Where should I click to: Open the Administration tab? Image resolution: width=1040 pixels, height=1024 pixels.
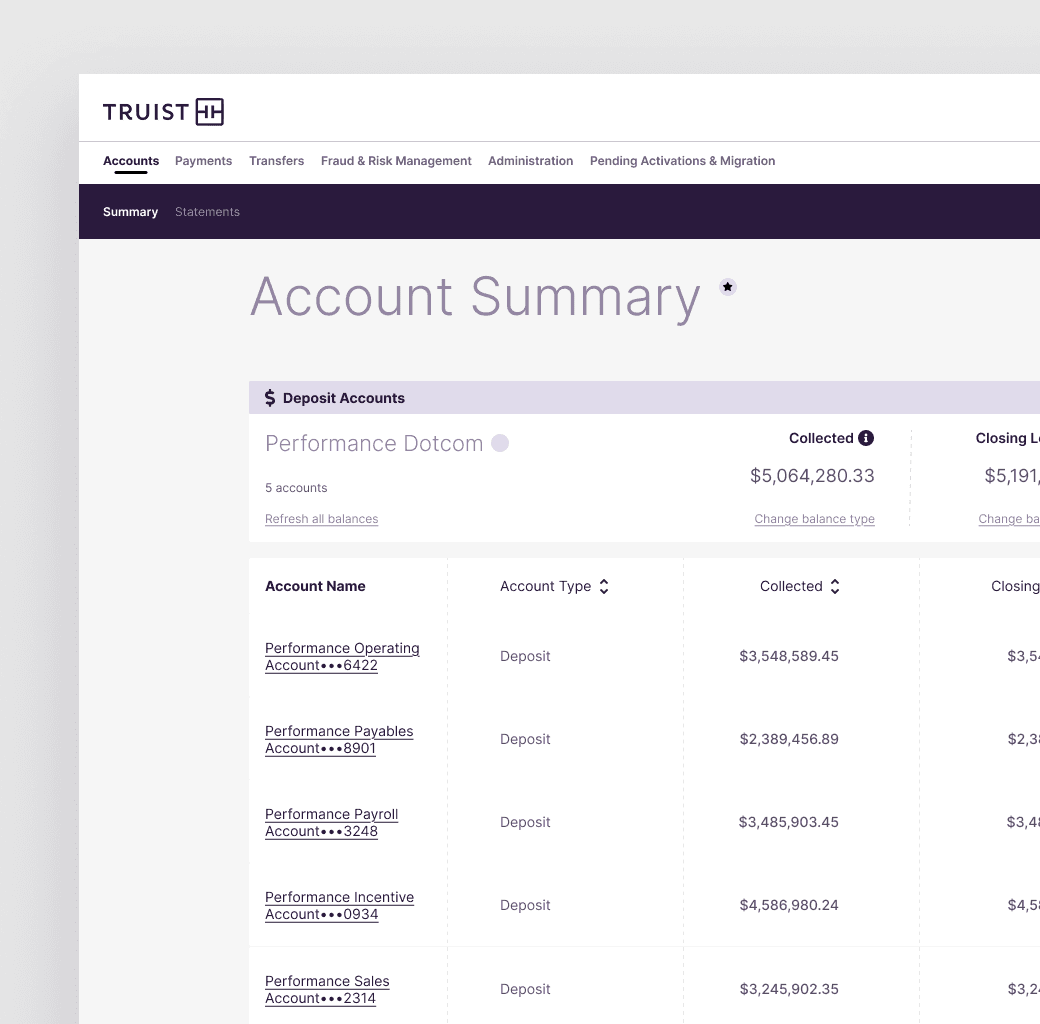pos(531,160)
